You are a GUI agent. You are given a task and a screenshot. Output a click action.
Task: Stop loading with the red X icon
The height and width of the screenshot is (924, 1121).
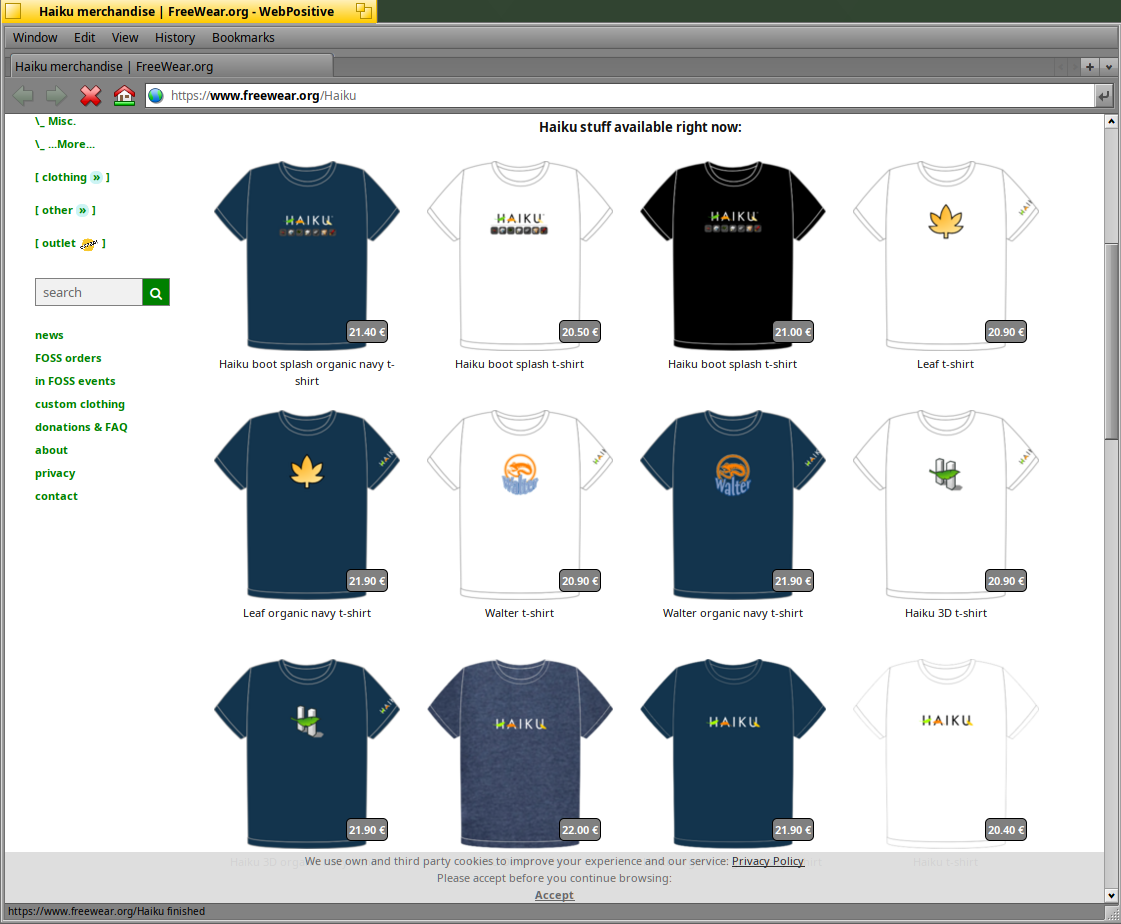[x=90, y=95]
